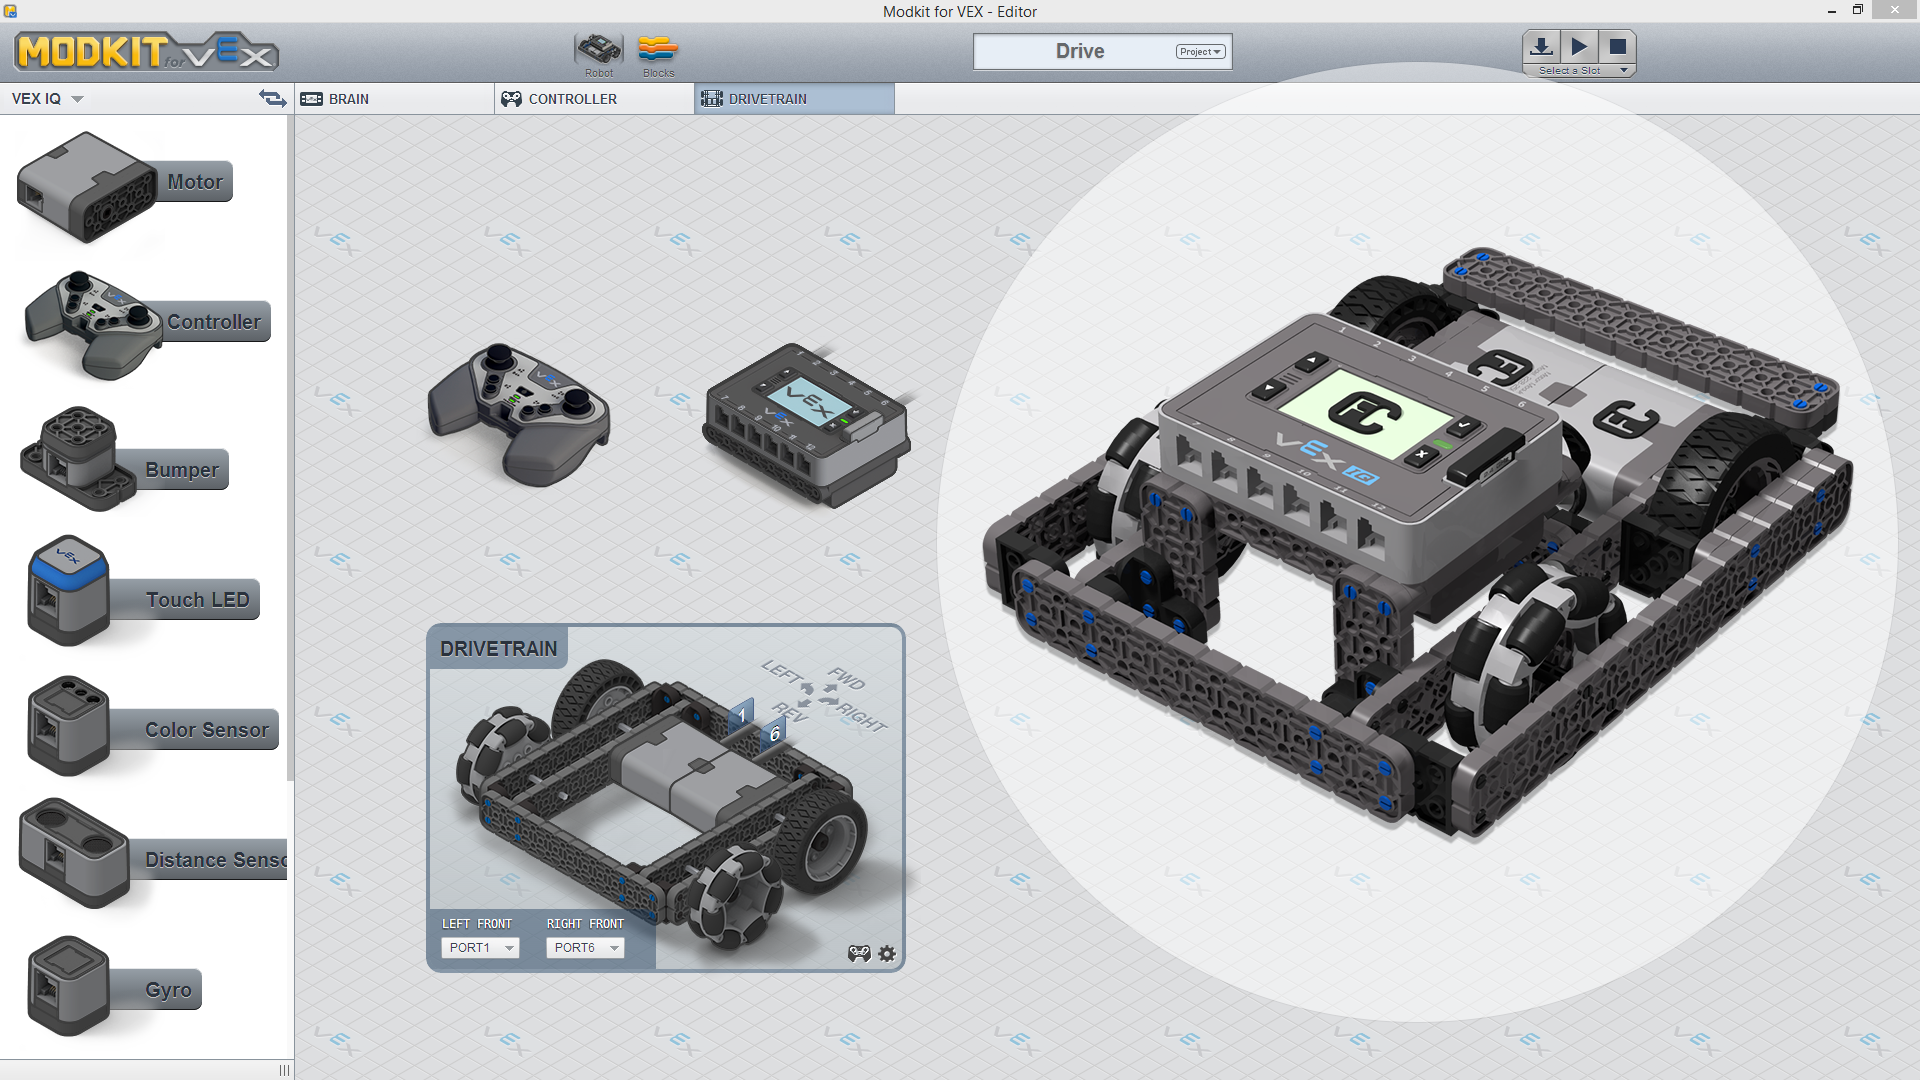Download the program to the robot

1541,45
